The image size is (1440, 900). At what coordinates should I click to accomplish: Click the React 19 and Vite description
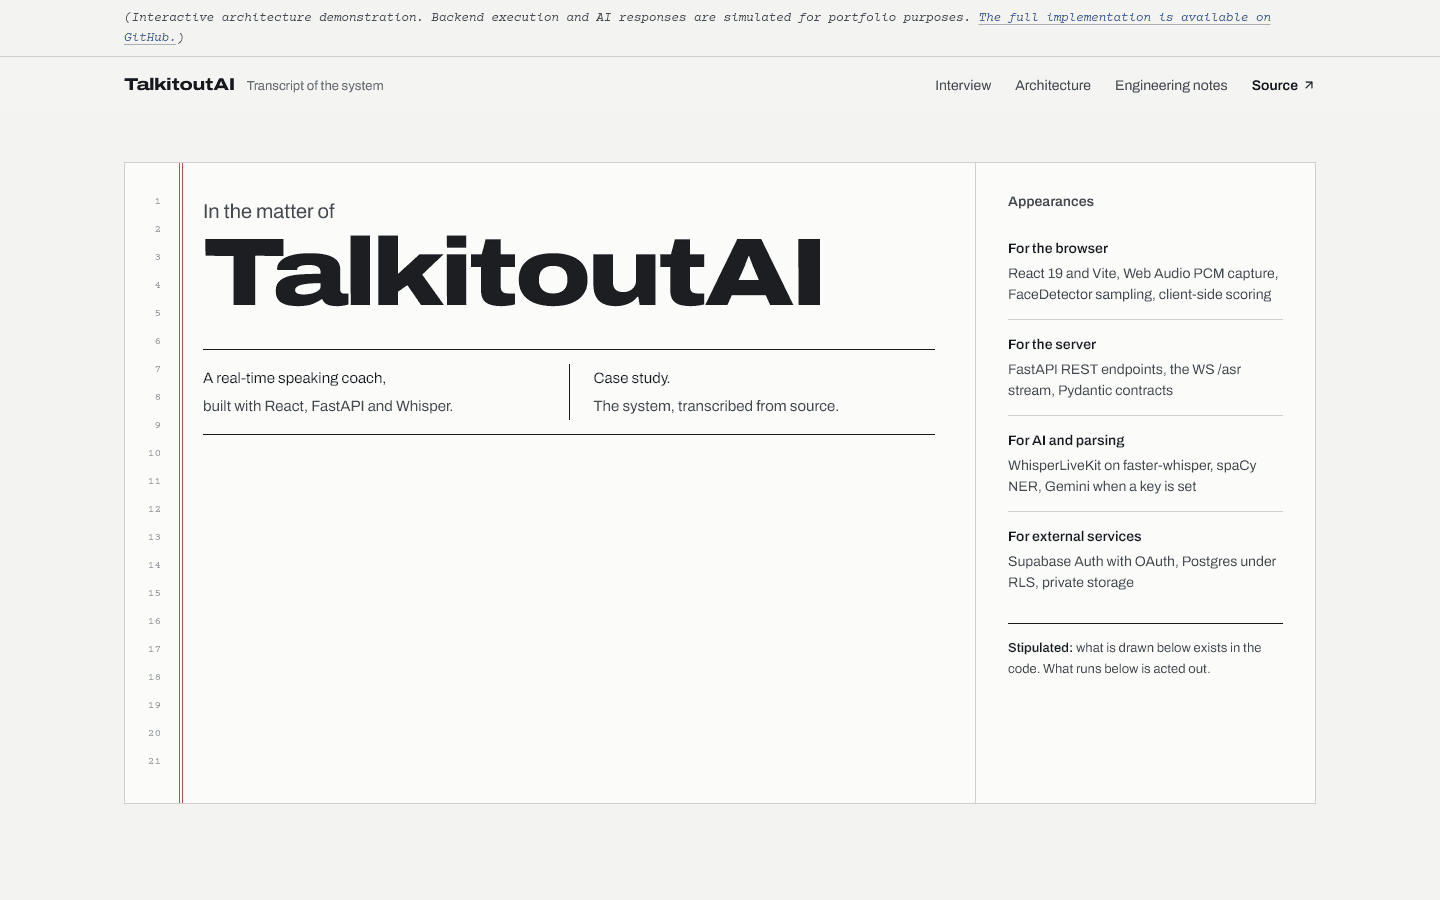click(x=1143, y=284)
